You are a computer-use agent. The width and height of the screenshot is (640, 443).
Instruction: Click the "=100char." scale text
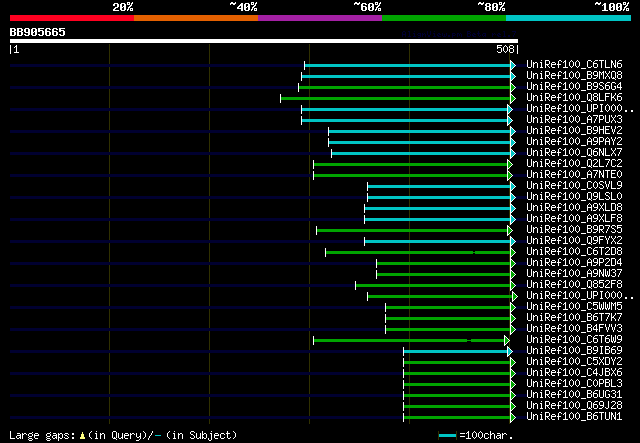tap(486, 436)
